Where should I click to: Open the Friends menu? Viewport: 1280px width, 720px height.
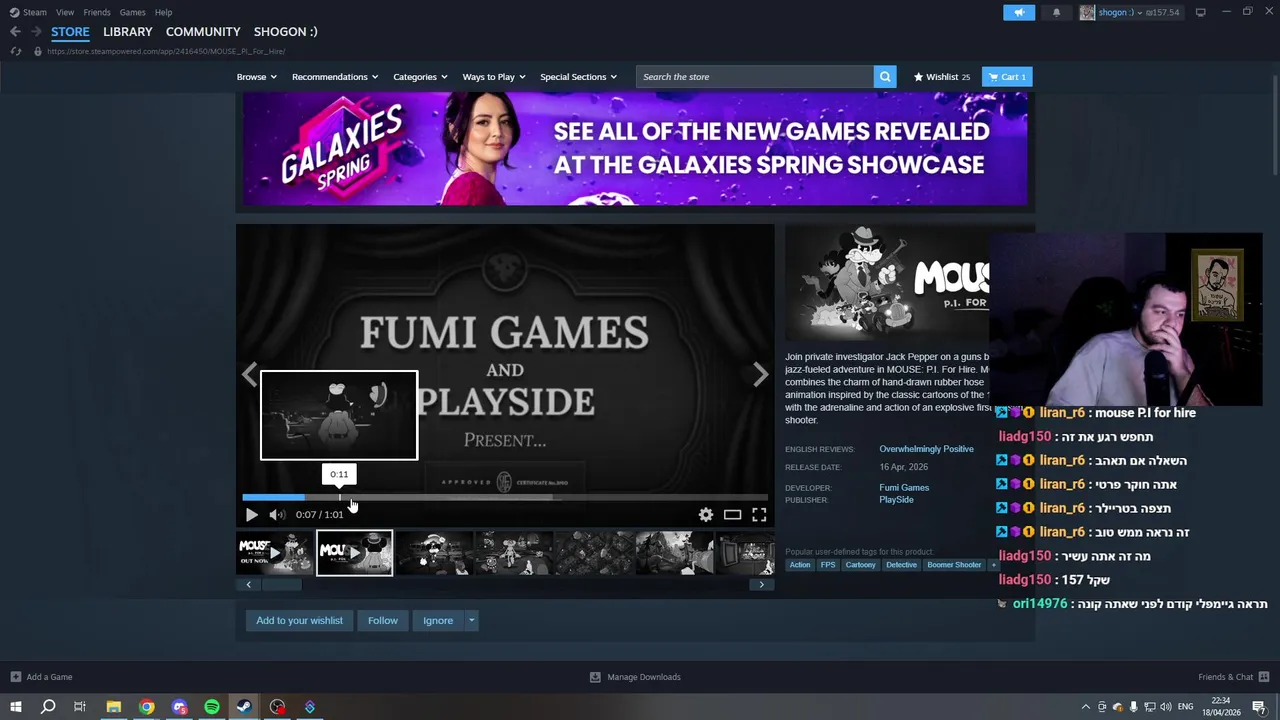click(97, 12)
